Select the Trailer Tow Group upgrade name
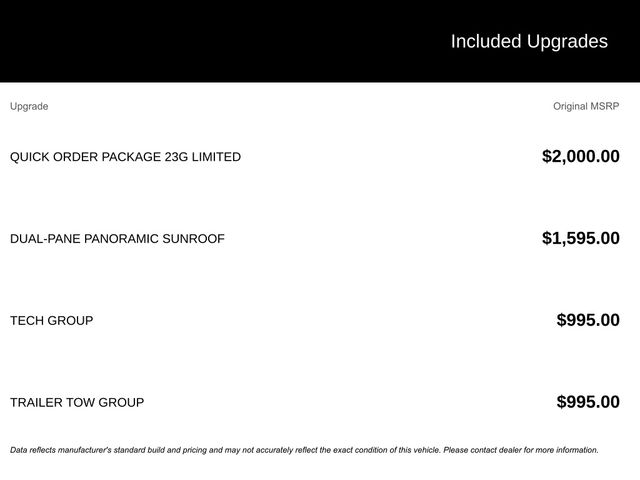This screenshot has width=640, height=480. pyautogui.click(x=77, y=403)
